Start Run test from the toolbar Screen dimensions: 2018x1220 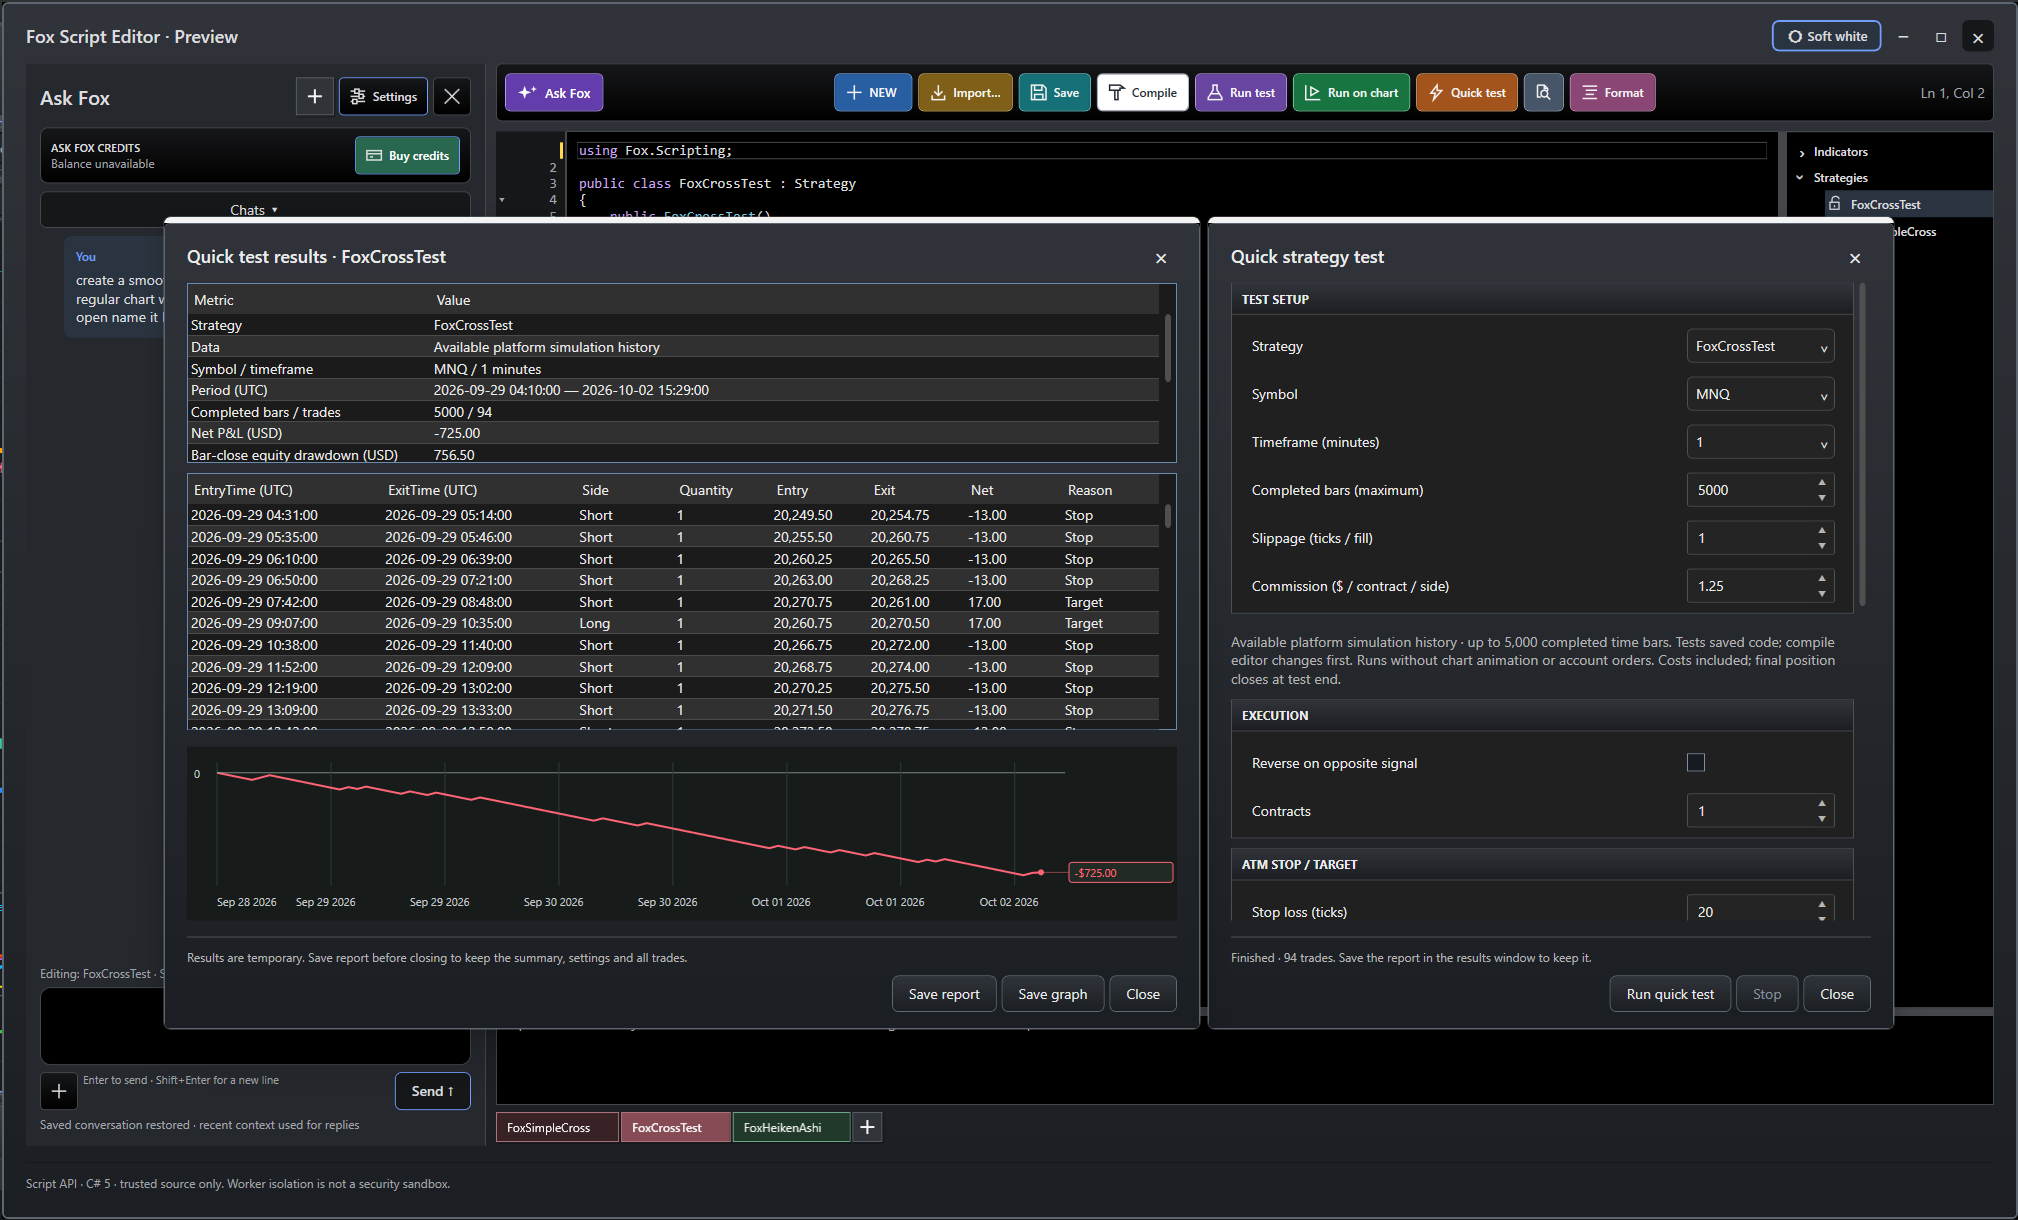click(x=1241, y=93)
